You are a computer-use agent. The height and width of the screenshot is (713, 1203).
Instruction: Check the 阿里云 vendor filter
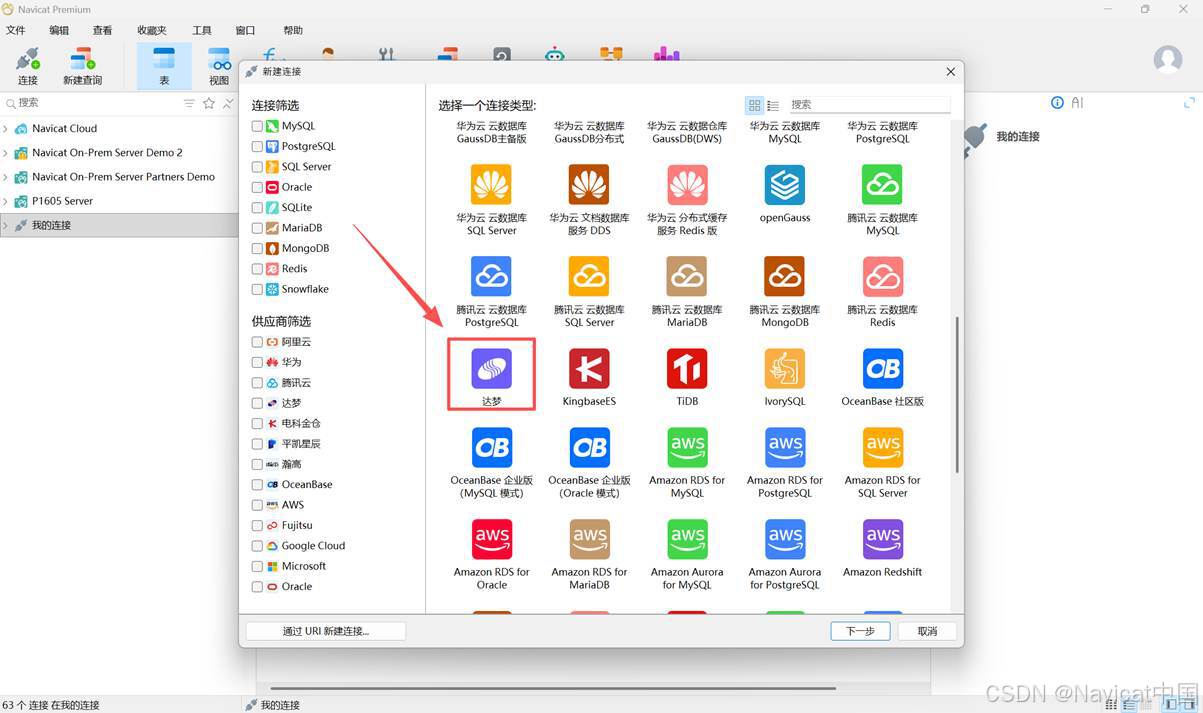257,342
